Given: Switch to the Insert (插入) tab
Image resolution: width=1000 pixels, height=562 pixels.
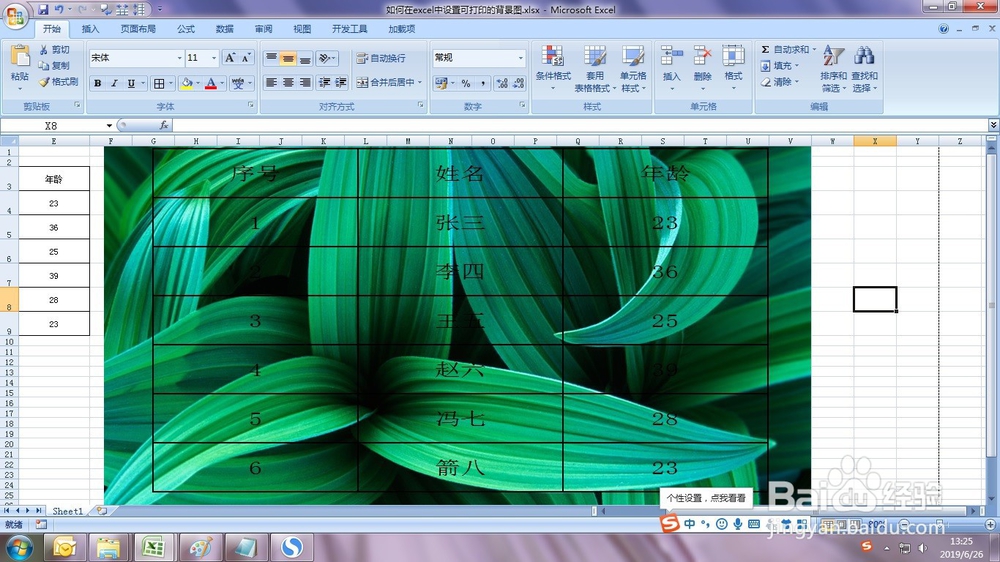Looking at the screenshot, I should pyautogui.click(x=91, y=29).
